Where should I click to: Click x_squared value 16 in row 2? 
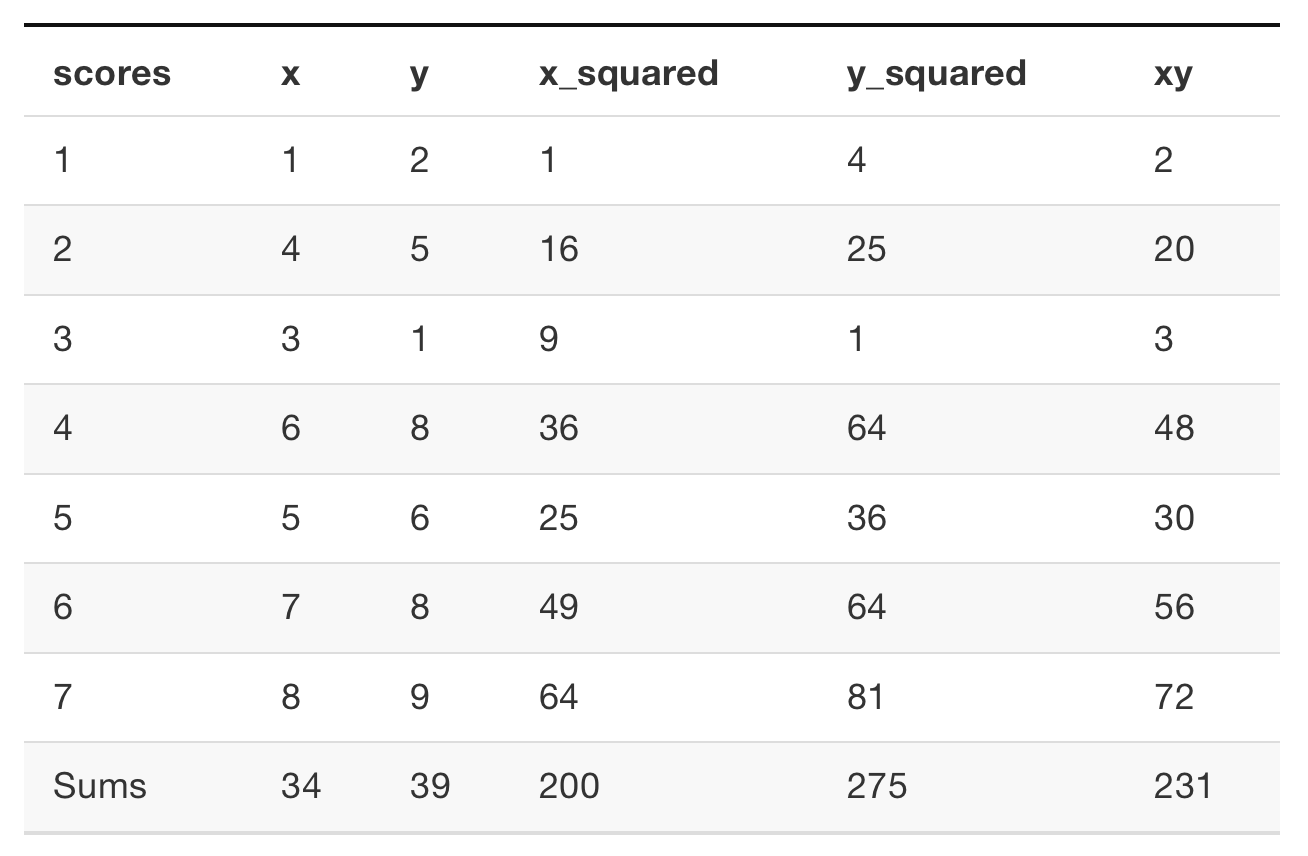coord(558,249)
